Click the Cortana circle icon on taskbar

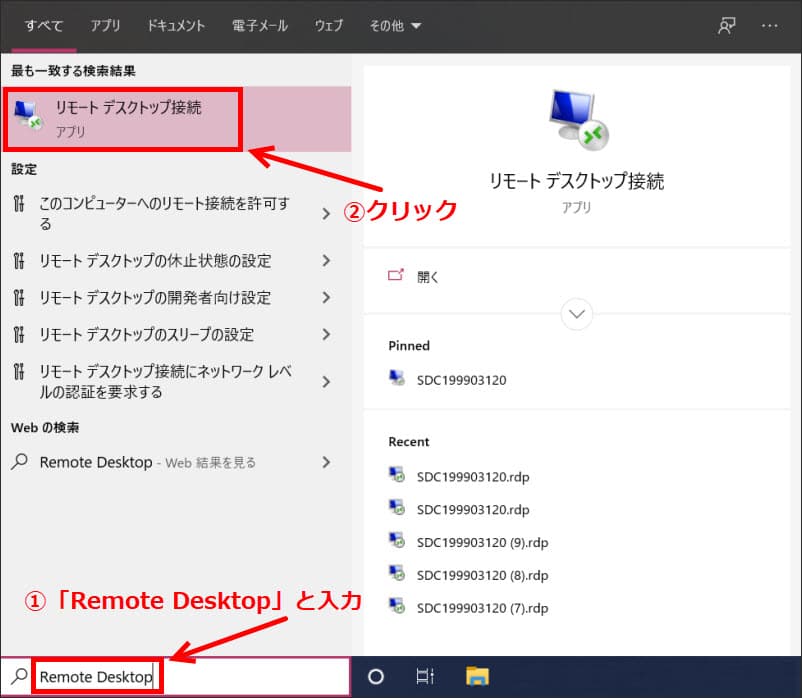[376, 677]
